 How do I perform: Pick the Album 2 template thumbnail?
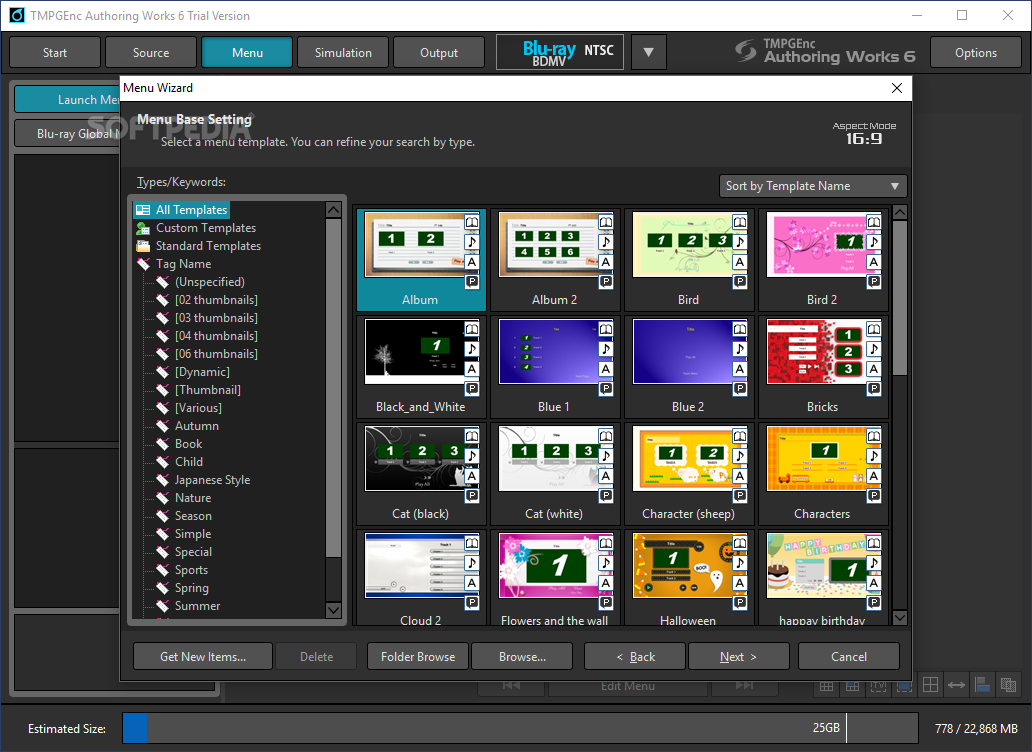(555, 259)
